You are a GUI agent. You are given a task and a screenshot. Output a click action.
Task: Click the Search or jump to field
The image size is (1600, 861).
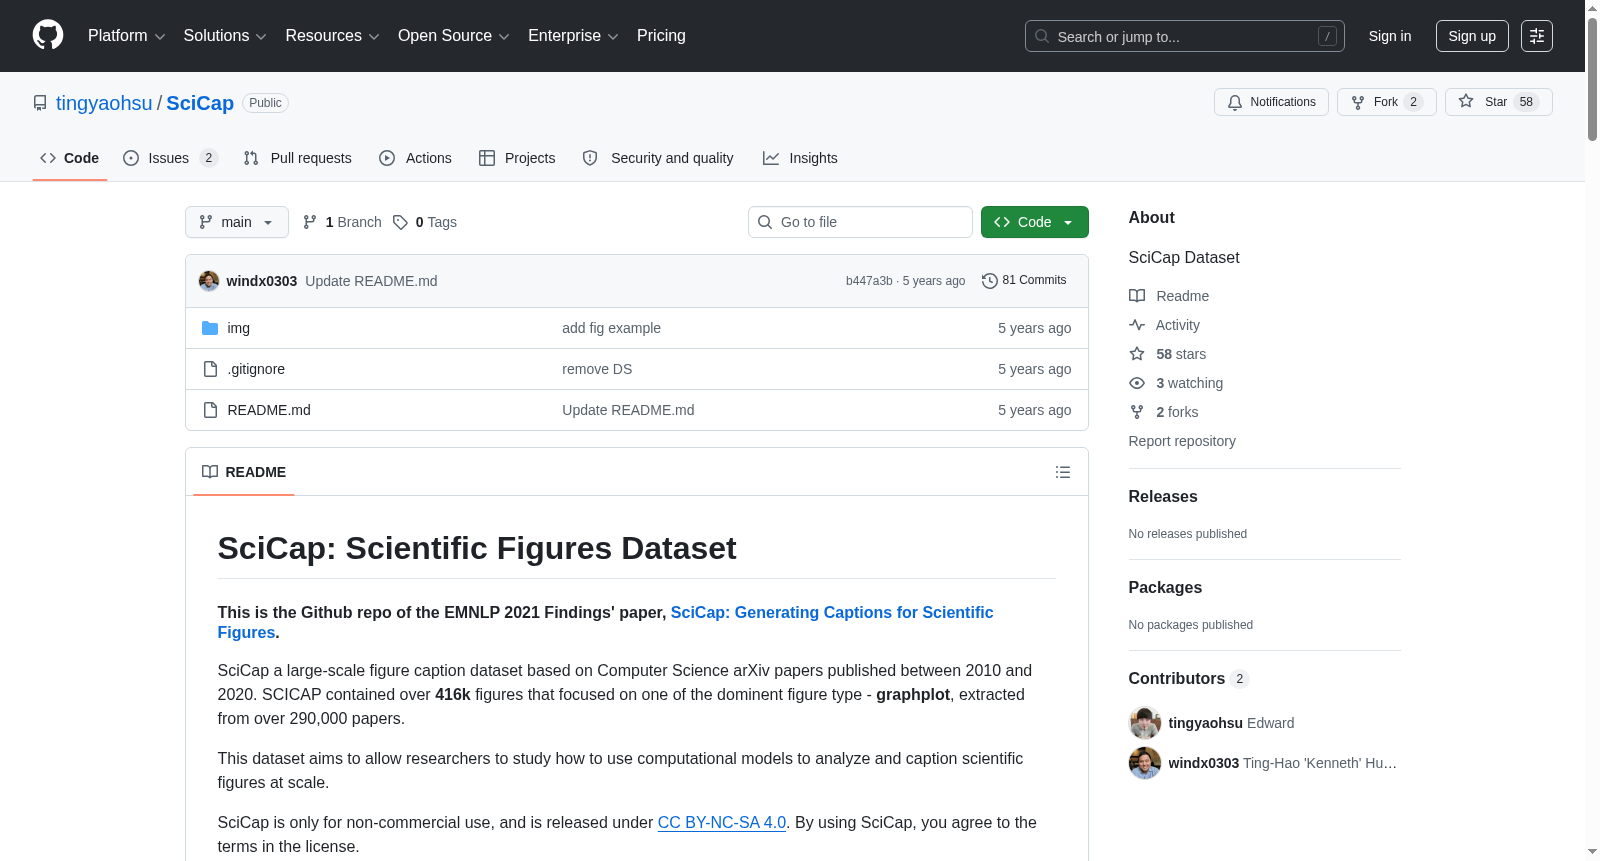(x=1185, y=36)
